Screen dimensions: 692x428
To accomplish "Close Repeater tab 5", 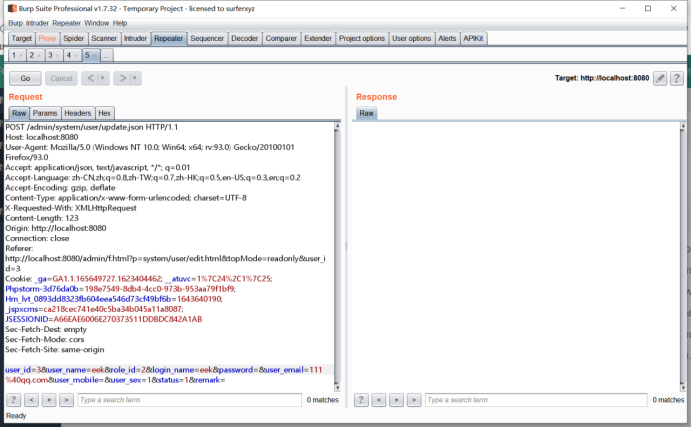I will (x=94, y=56).
